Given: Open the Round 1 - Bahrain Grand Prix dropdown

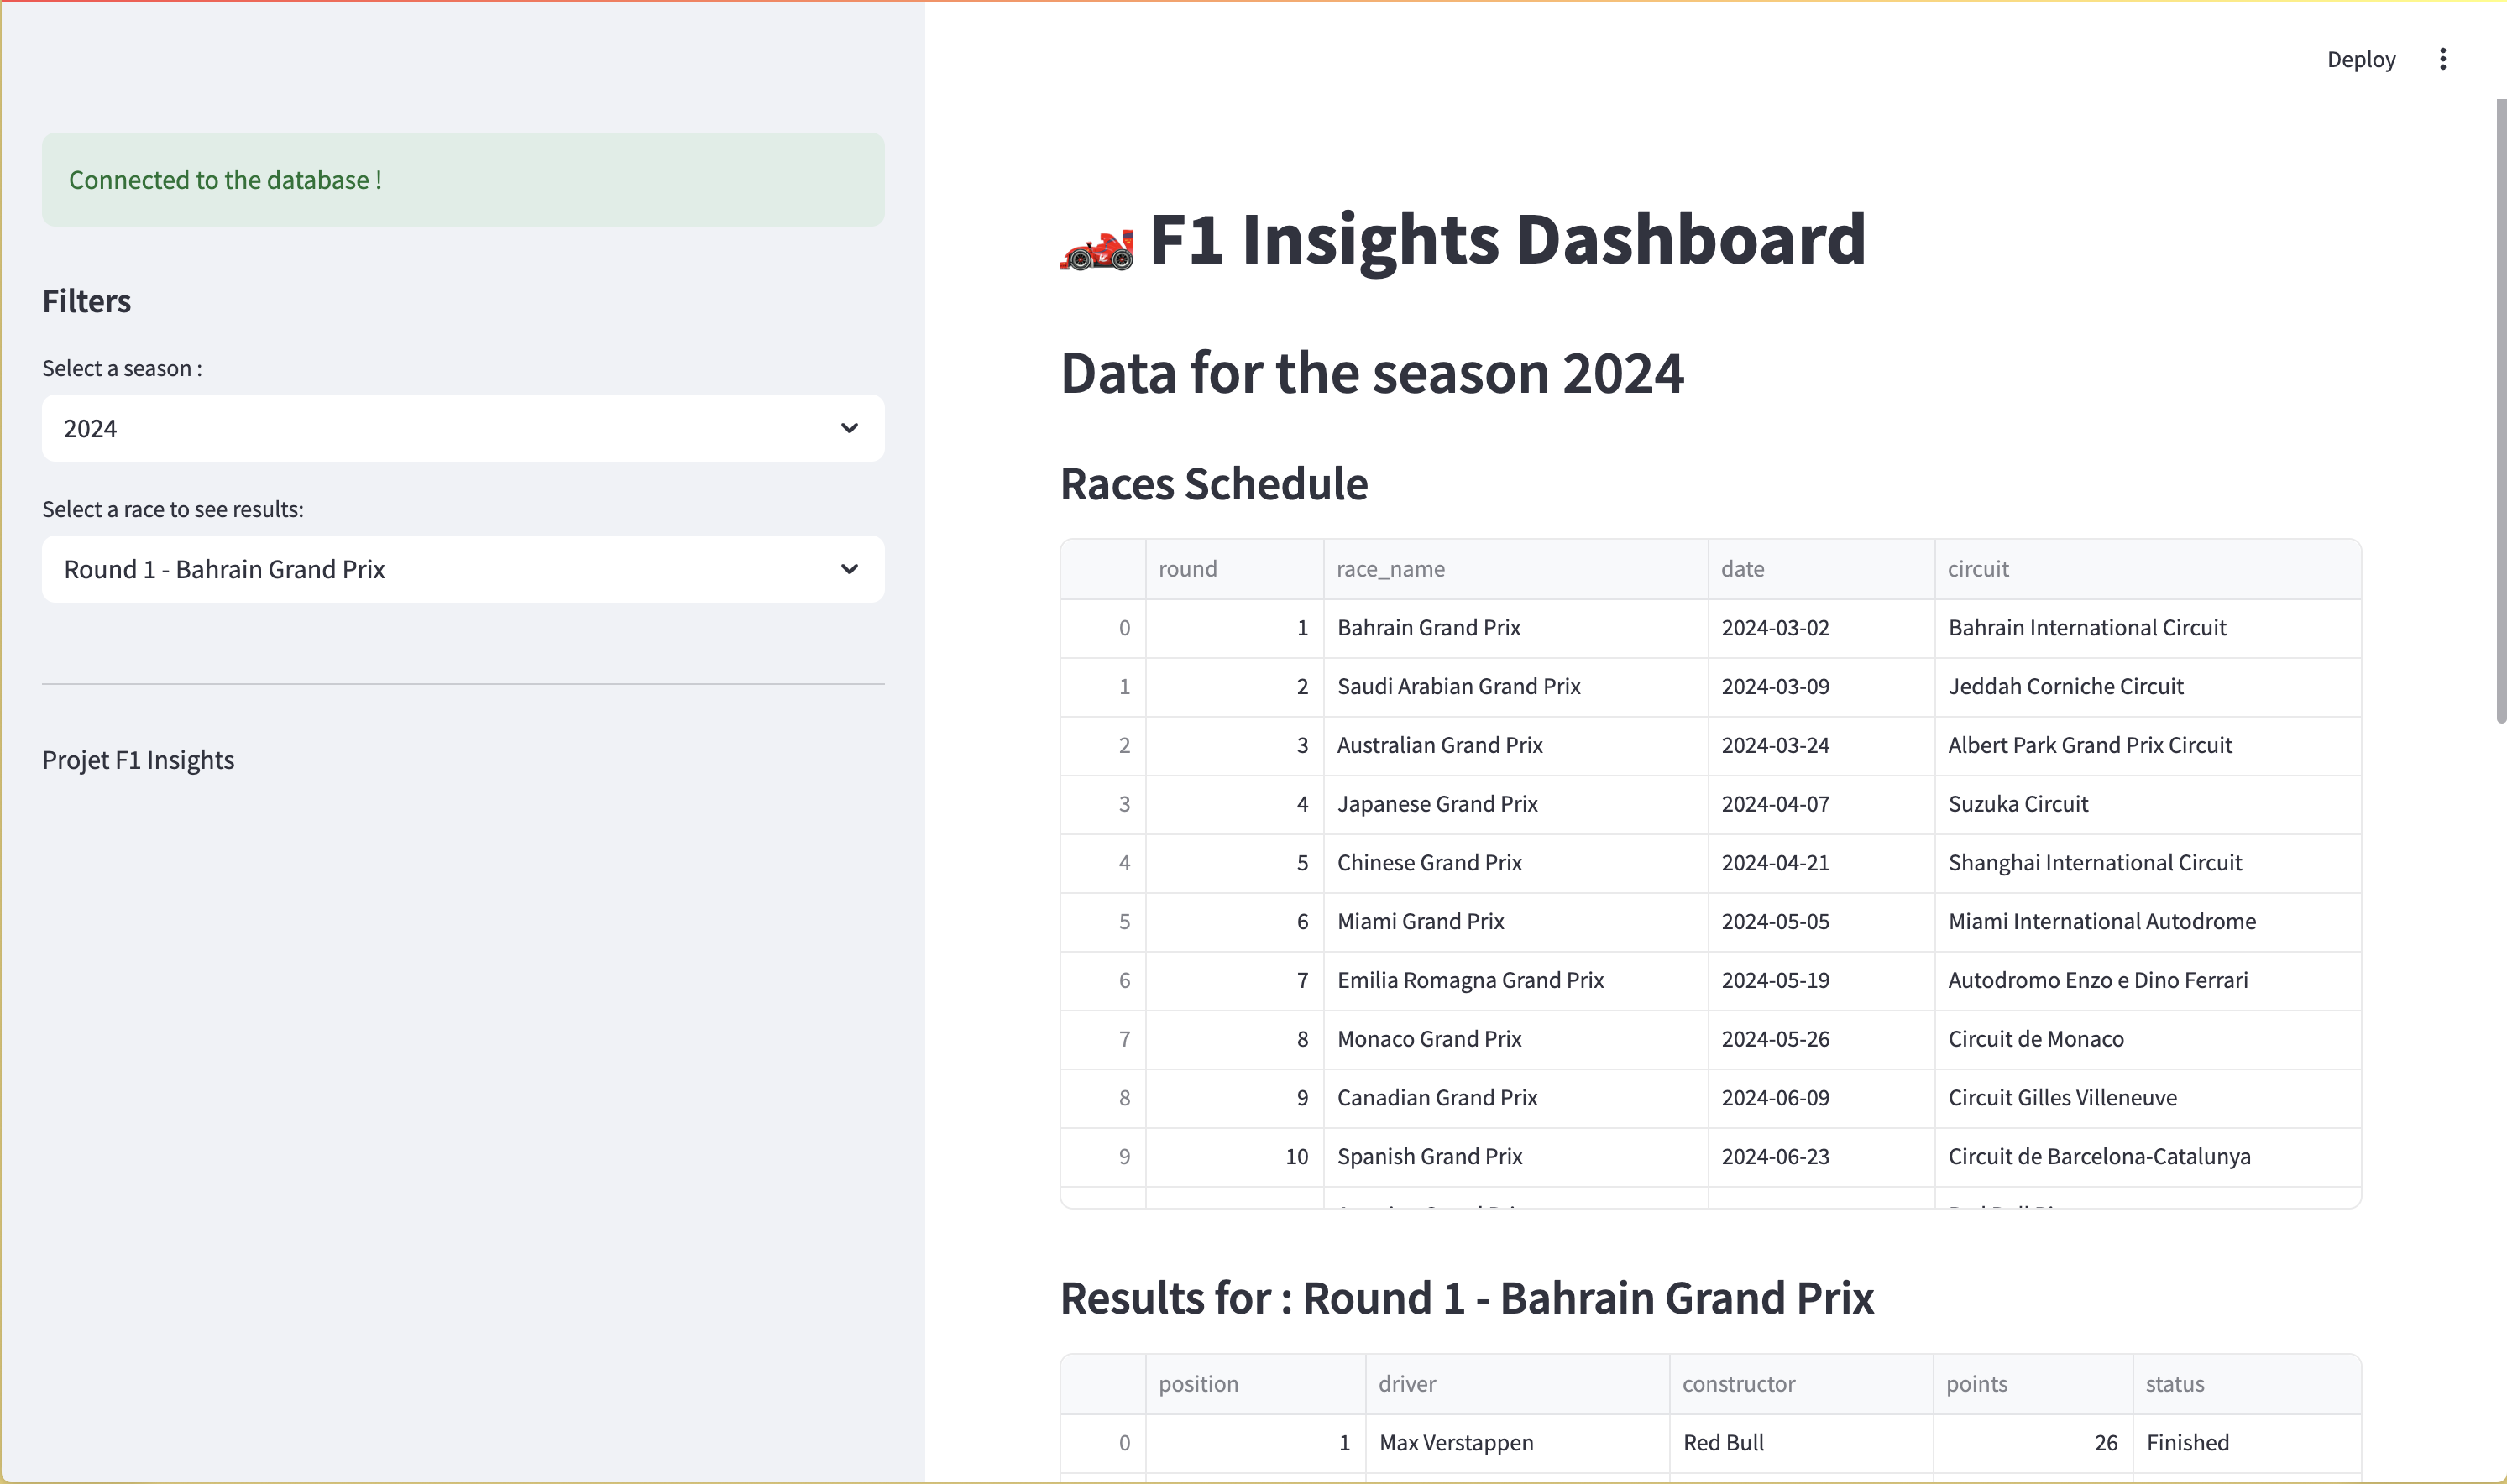Looking at the screenshot, I should click(463, 569).
